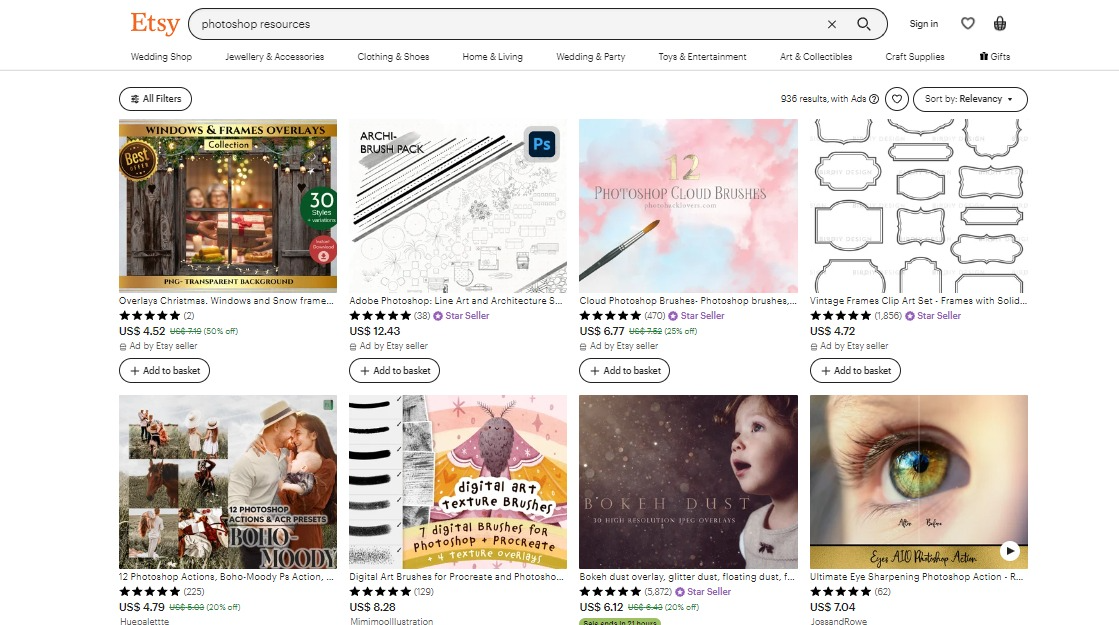Open Digital Art Brushes for Procreate title
The height and width of the screenshot is (625, 1119).
[x=456, y=576]
